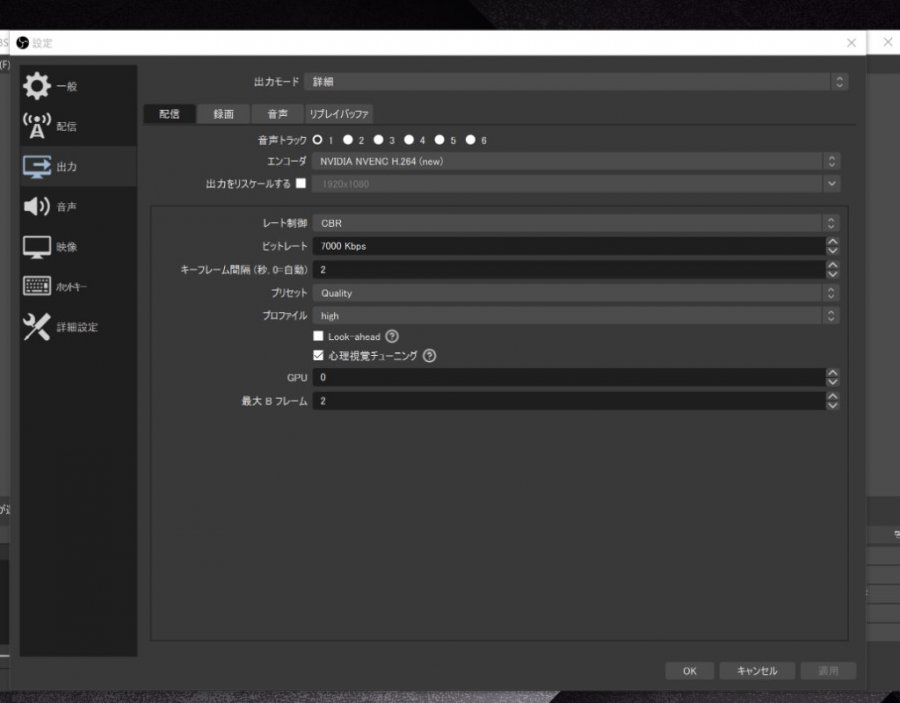Click the キャンセル cancel button
This screenshot has width=900, height=703.
pos(757,671)
